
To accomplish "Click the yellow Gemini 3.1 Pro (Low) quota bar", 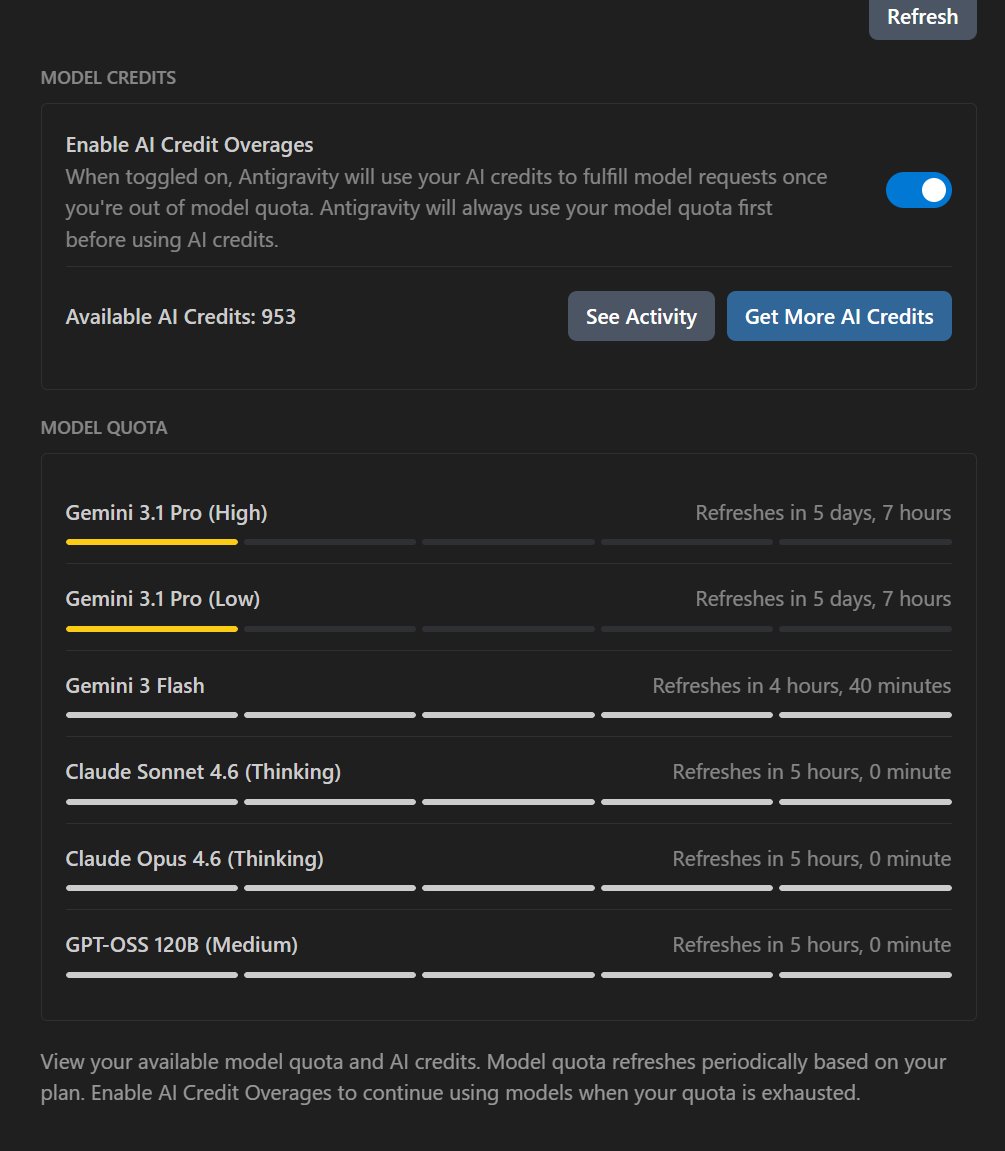I will 152,629.
